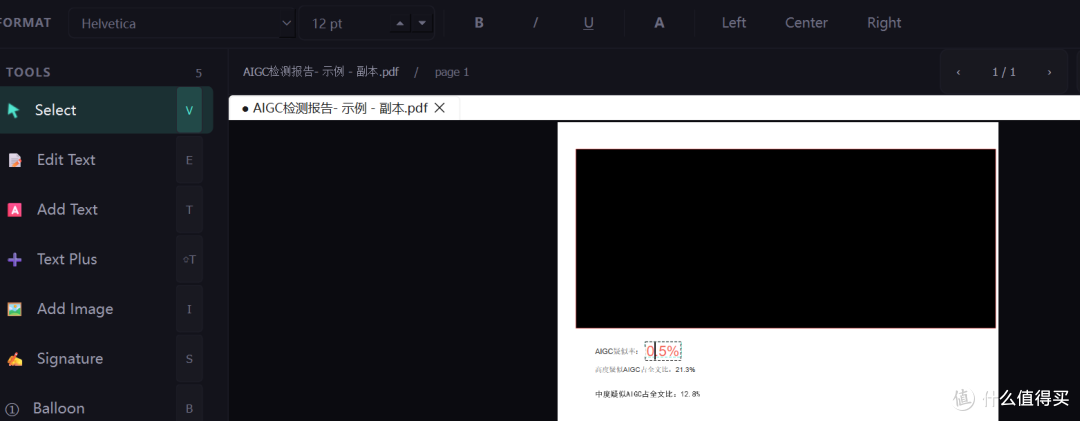Click the I shortcut badge for Add Image
This screenshot has width=1080, height=421.
click(x=189, y=309)
